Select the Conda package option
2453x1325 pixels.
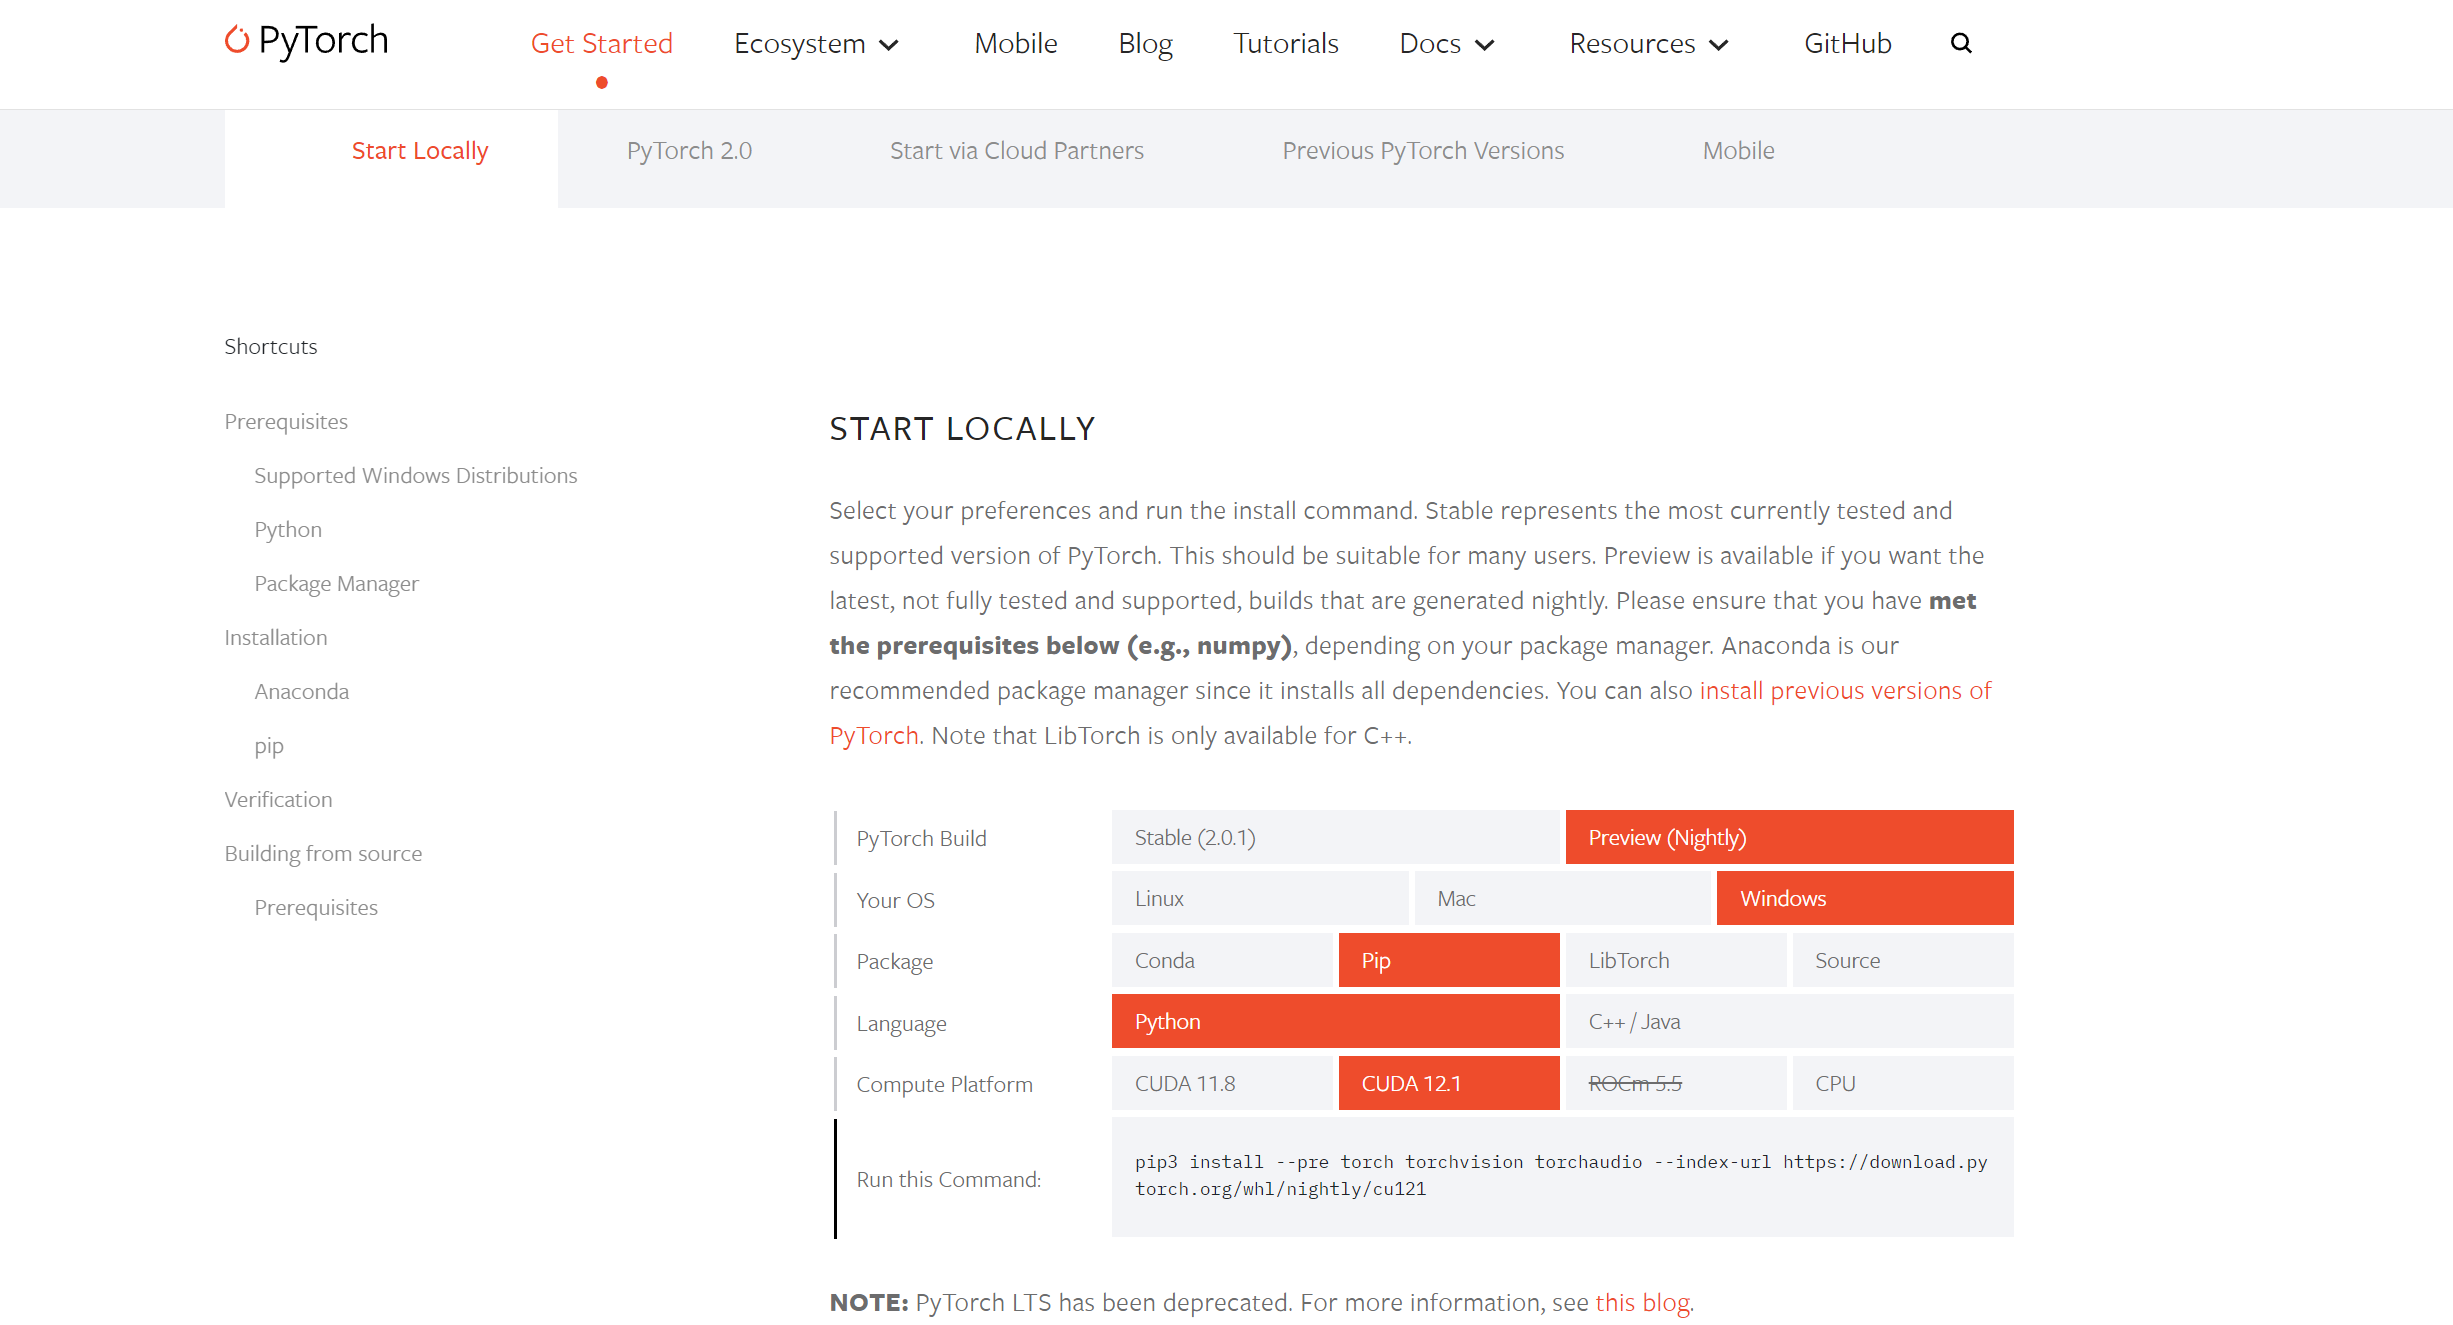[x=1222, y=960]
